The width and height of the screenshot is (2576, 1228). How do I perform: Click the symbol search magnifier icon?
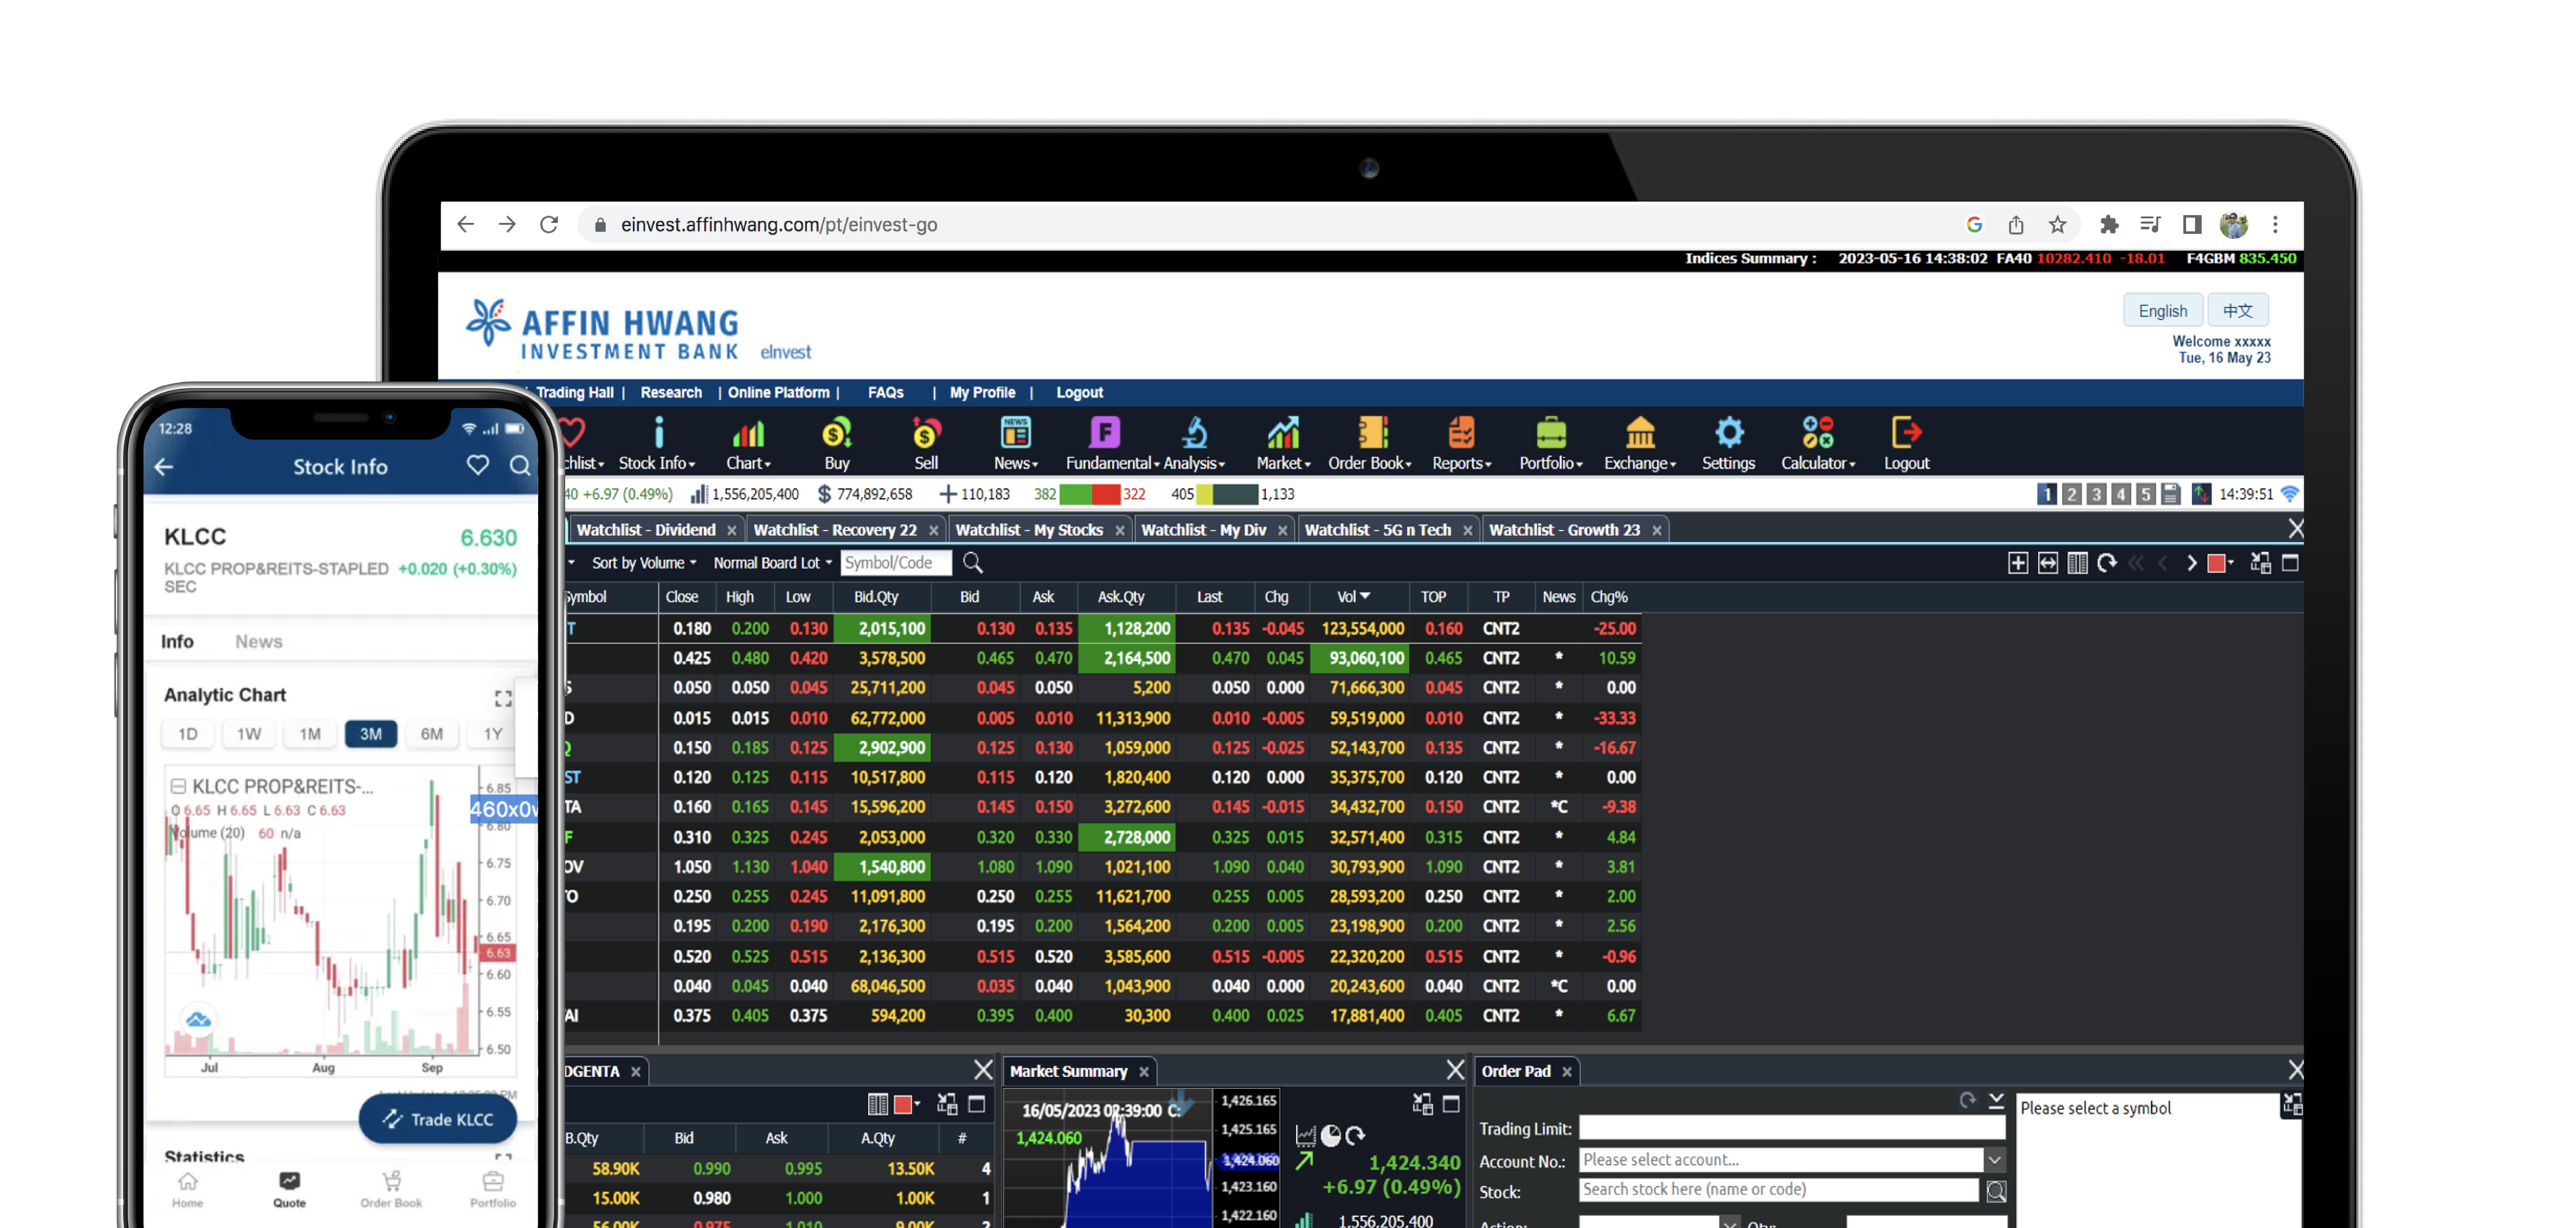[972, 563]
